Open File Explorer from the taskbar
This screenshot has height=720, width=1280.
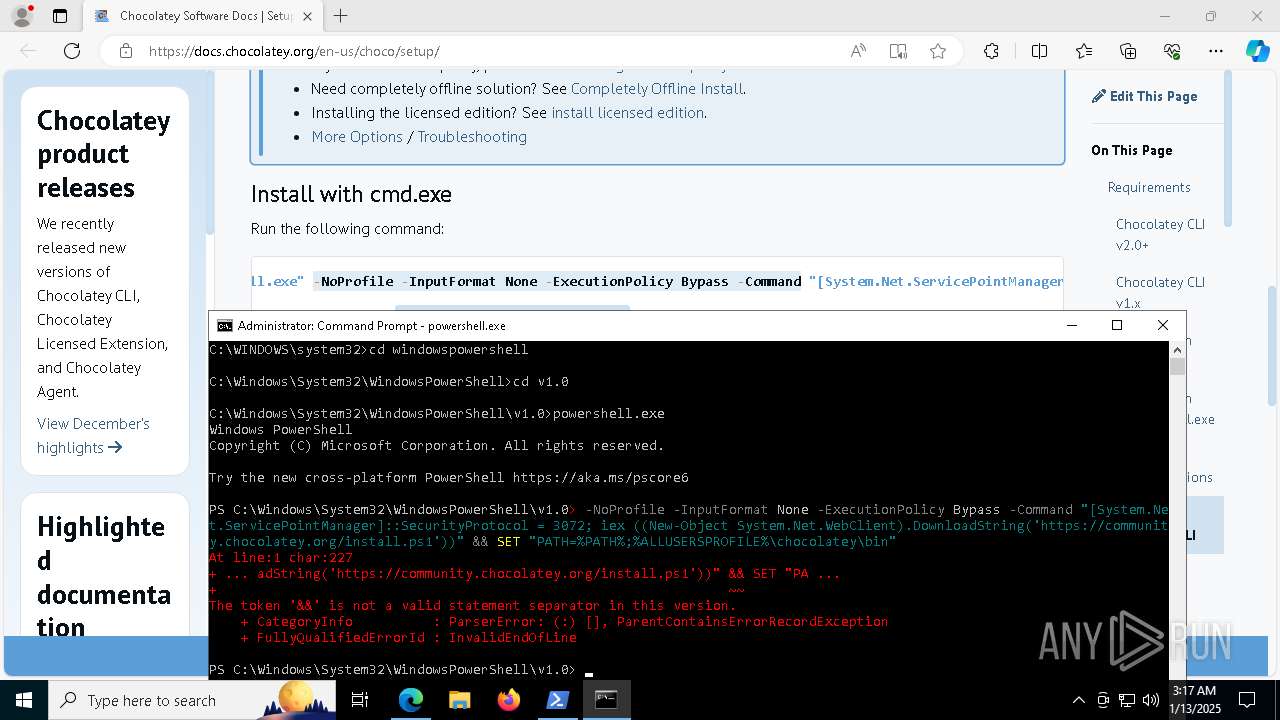pos(459,700)
